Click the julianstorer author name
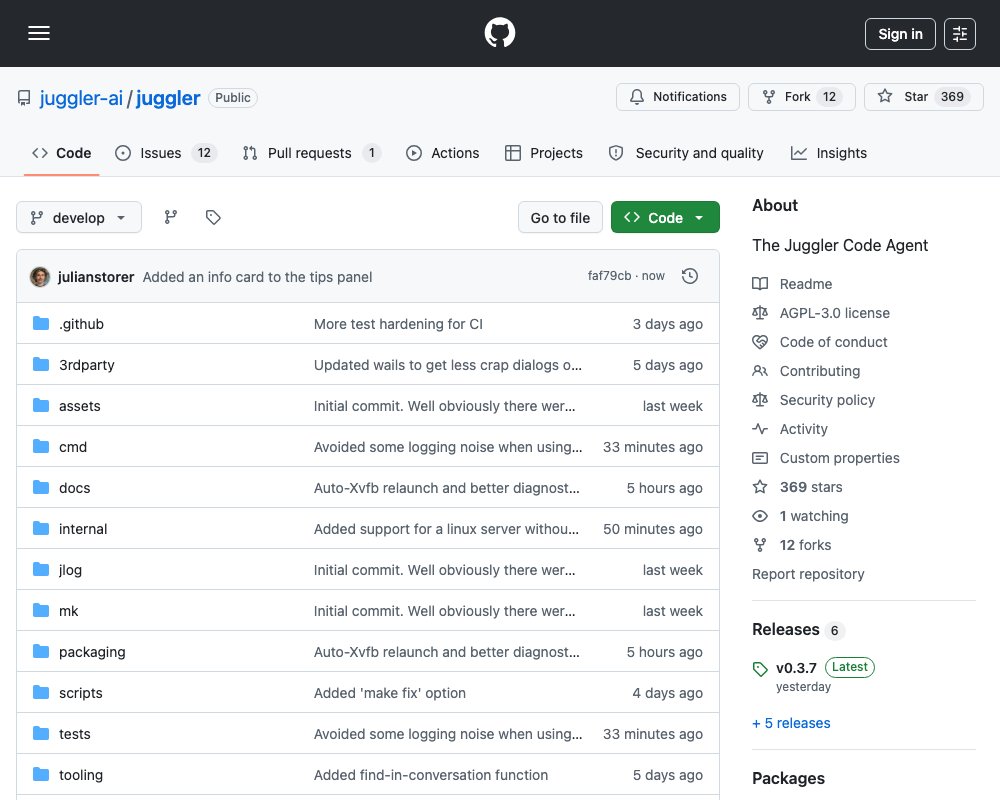 96,277
